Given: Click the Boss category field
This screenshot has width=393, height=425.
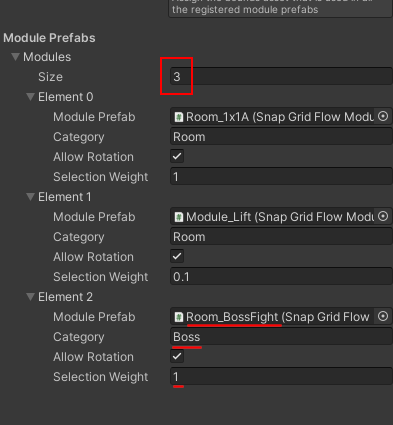Looking at the screenshot, I should 281,336.
